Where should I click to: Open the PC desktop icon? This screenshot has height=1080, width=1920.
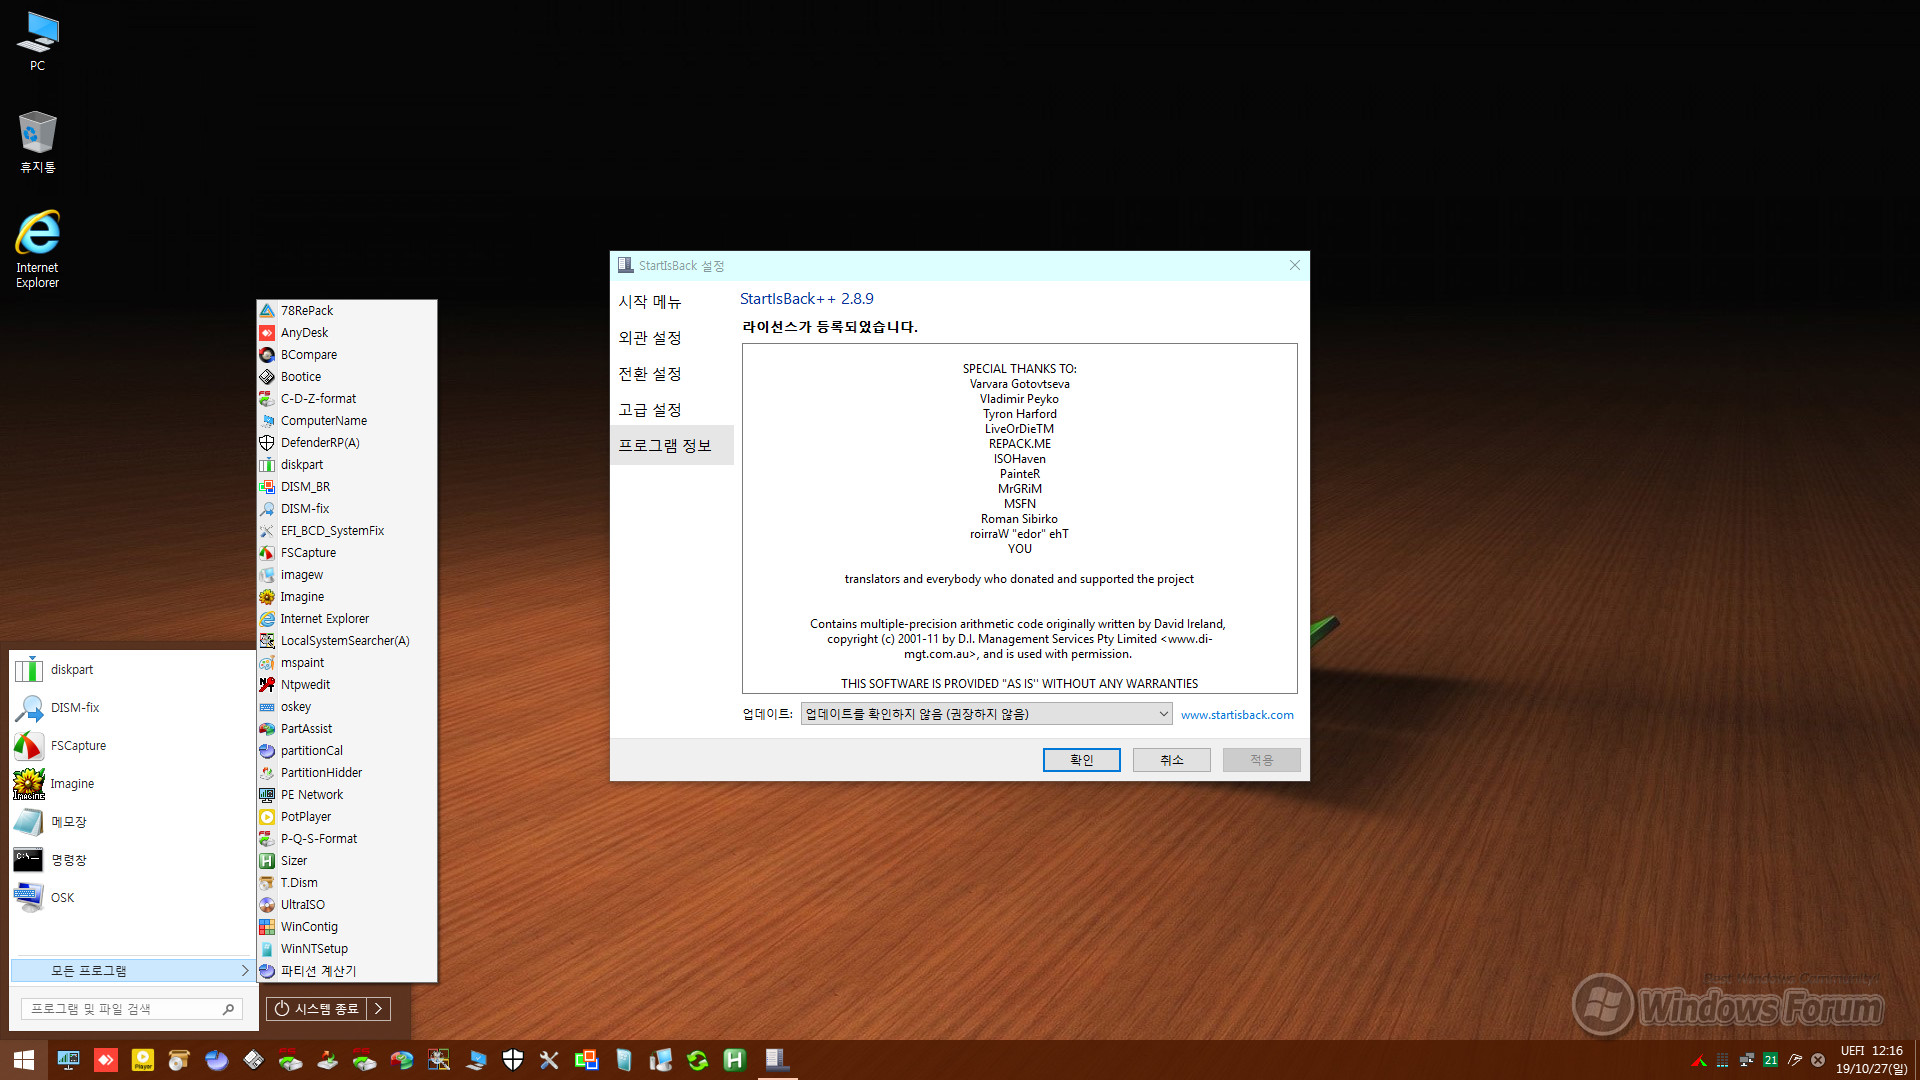point(37,42)
